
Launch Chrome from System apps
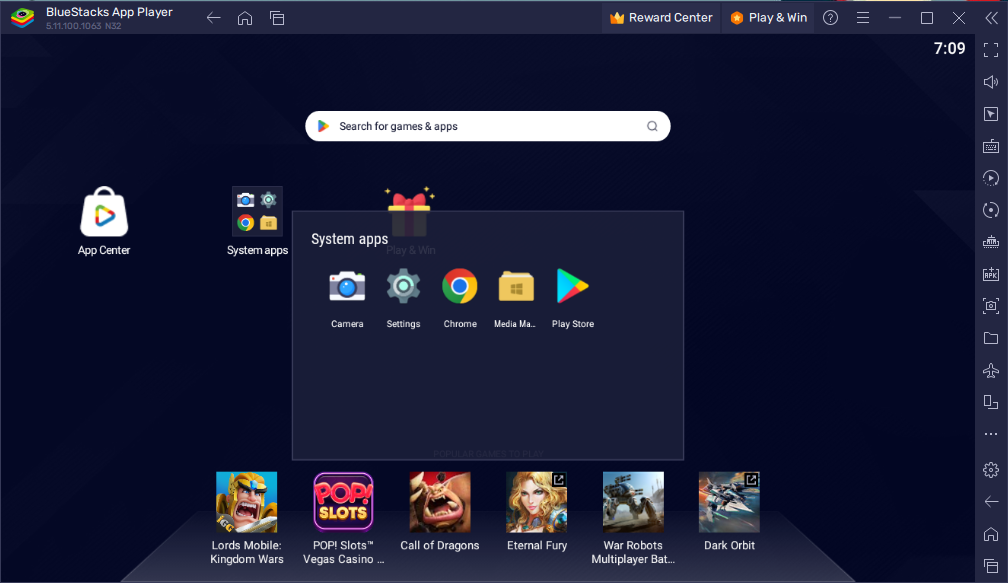460,299
